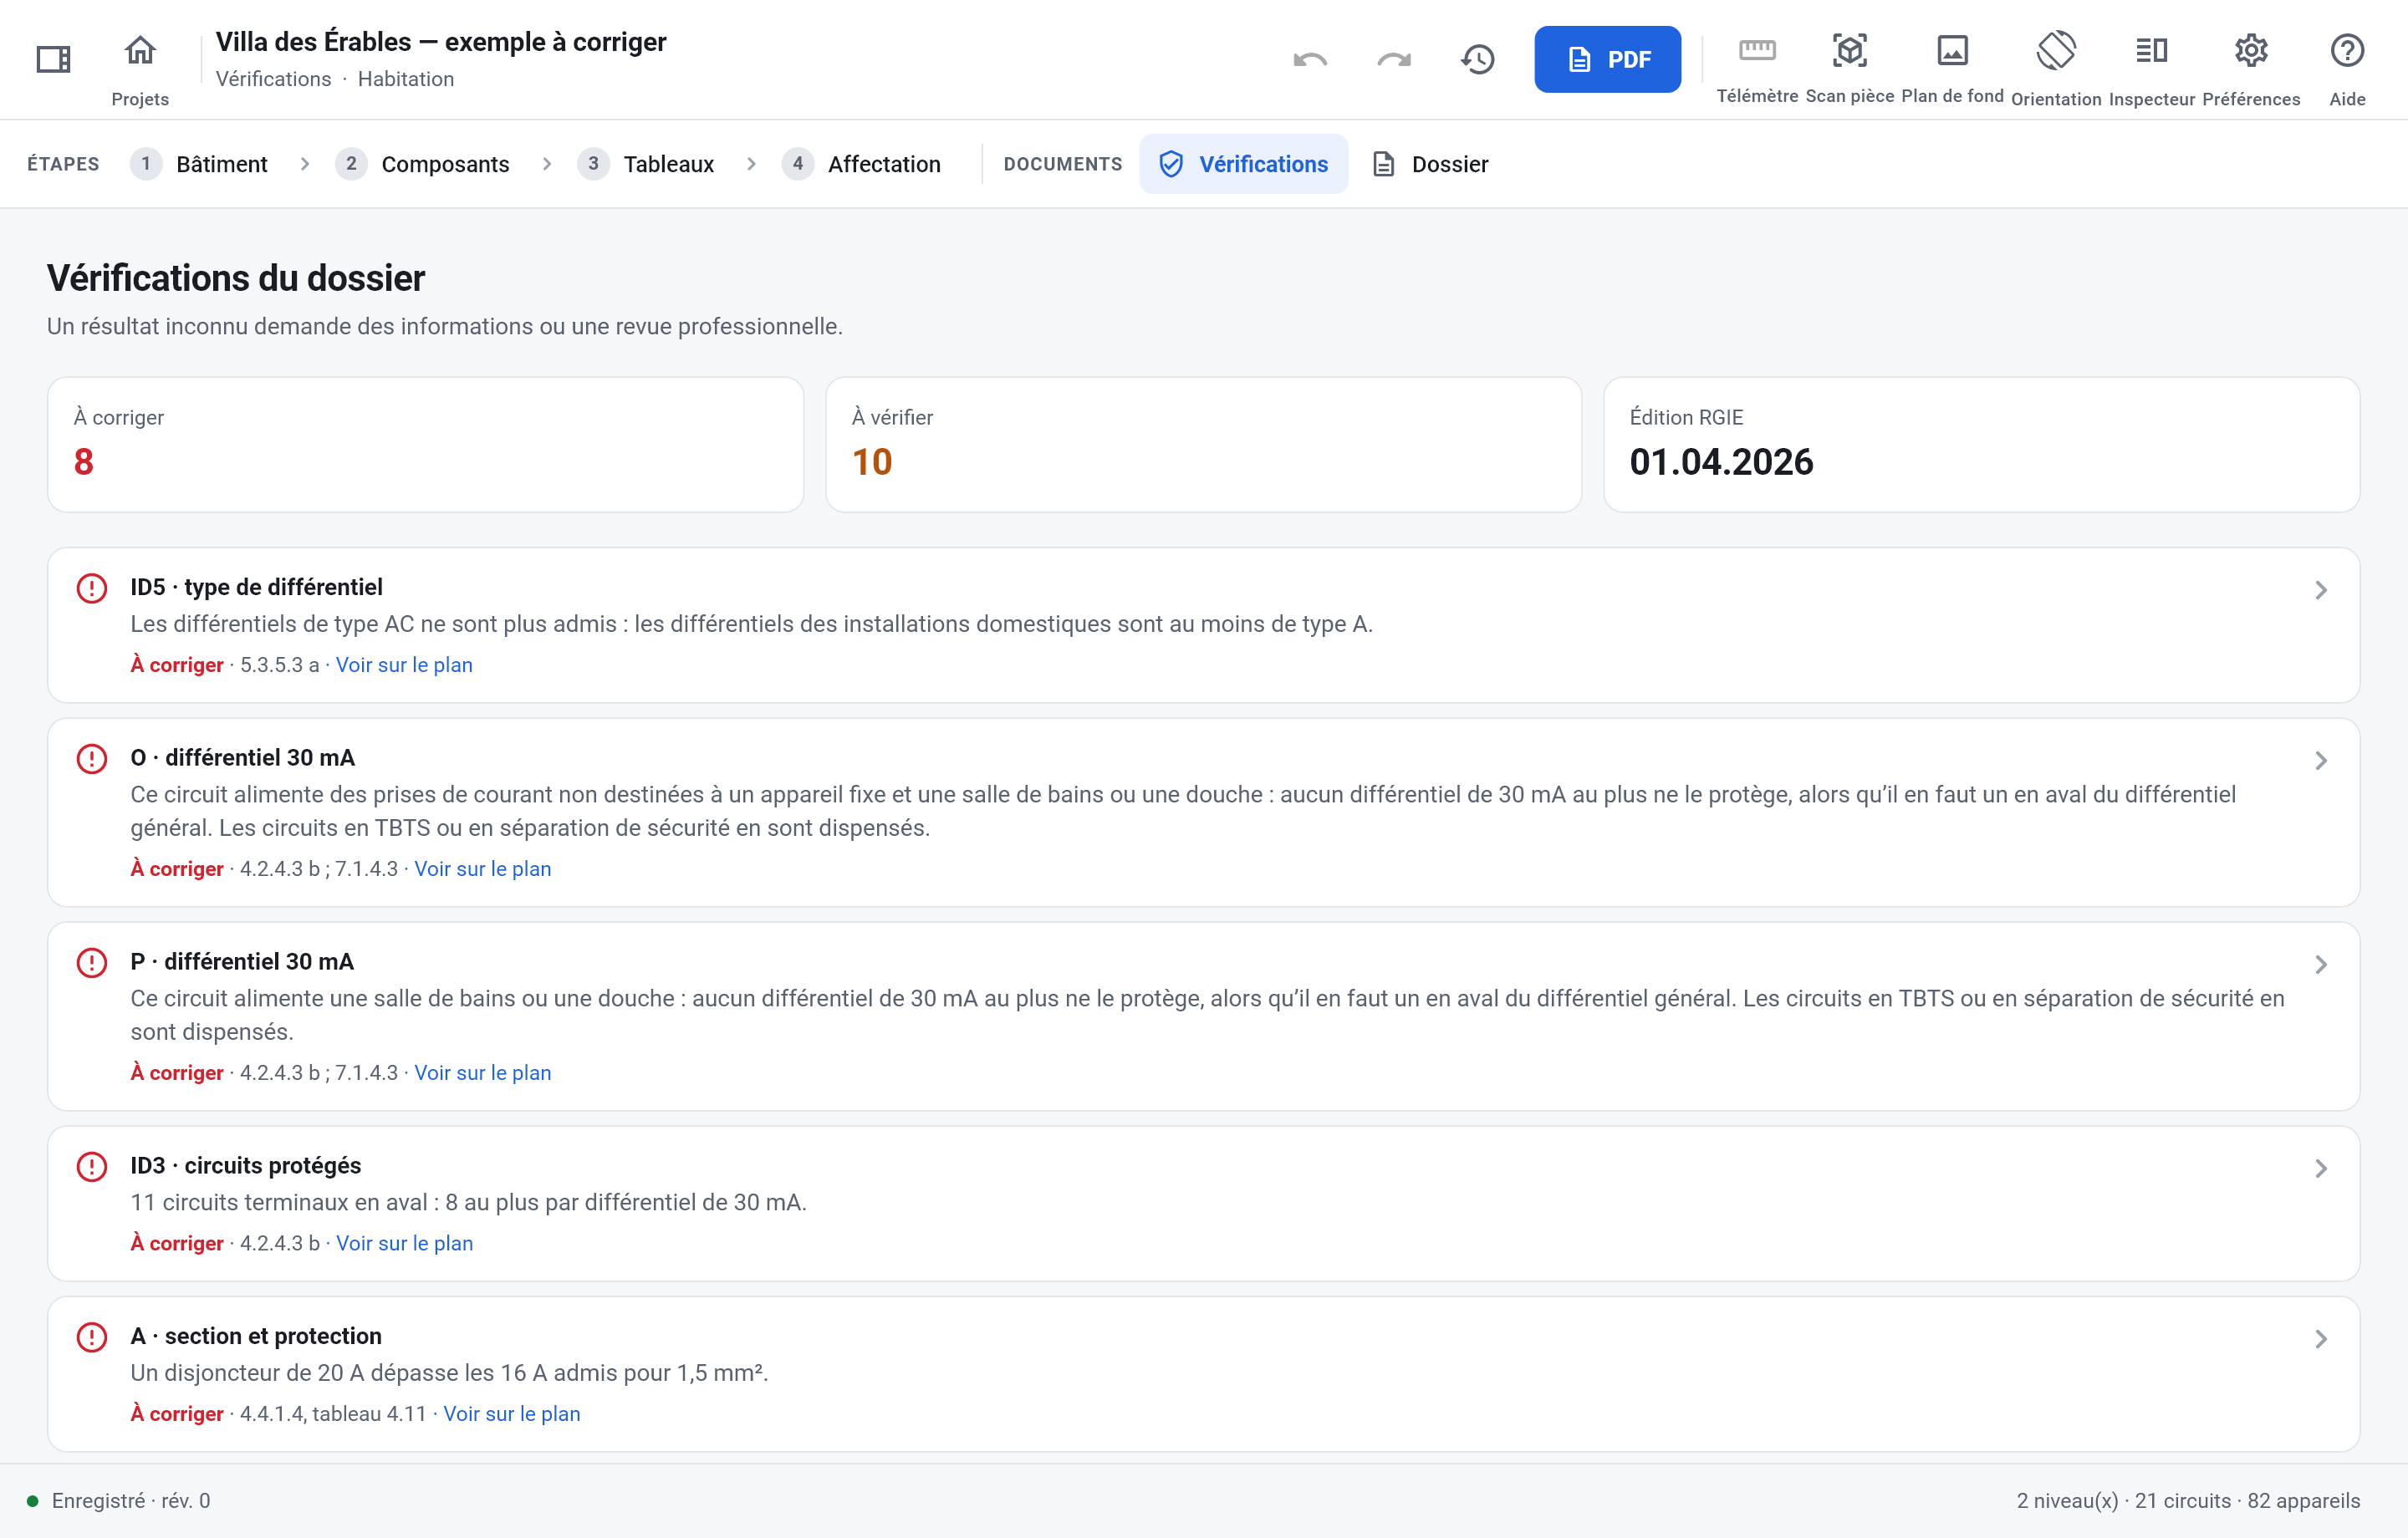The height and width of the screenshot is (1538, 2408).
Task: Expand the ID5 type de différentiel chevron
Action: (2320, 590)
